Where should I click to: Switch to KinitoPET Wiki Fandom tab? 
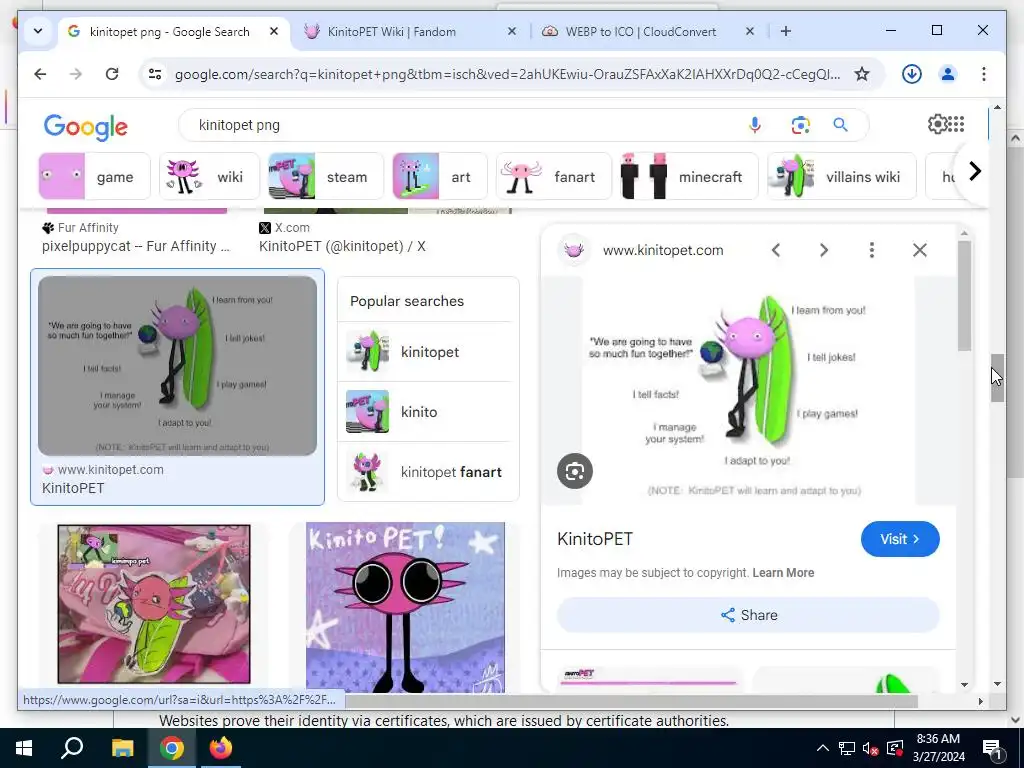(410, 31)
